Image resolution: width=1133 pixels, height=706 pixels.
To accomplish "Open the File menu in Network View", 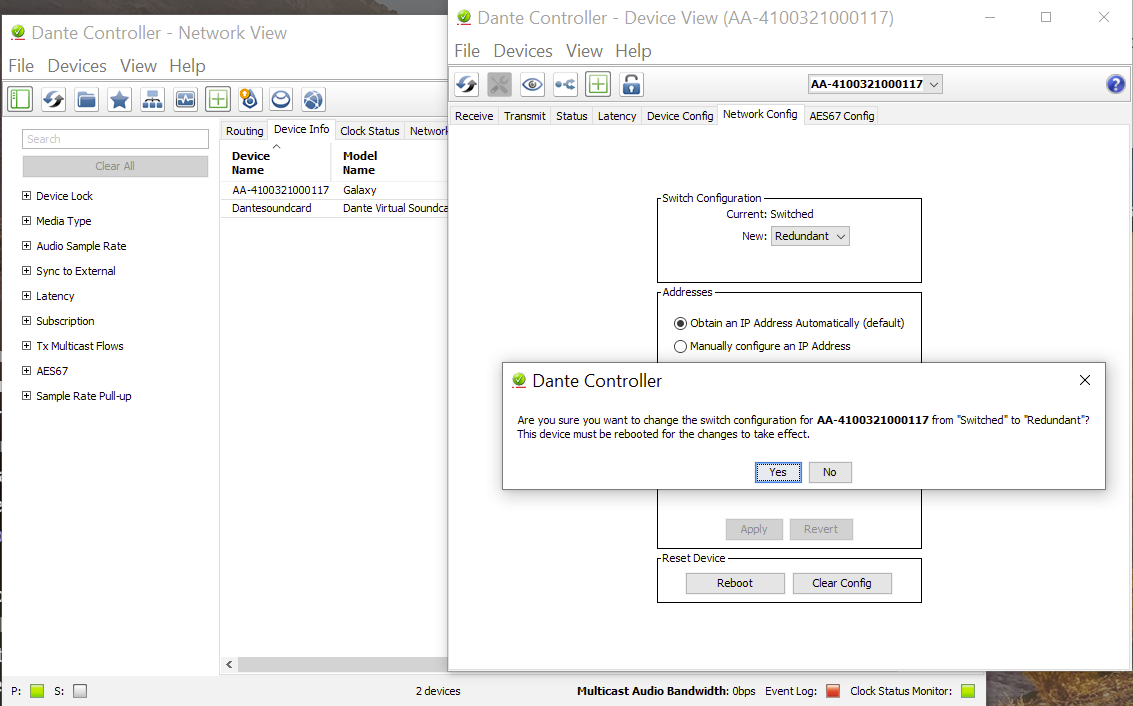I will [21, 66].
